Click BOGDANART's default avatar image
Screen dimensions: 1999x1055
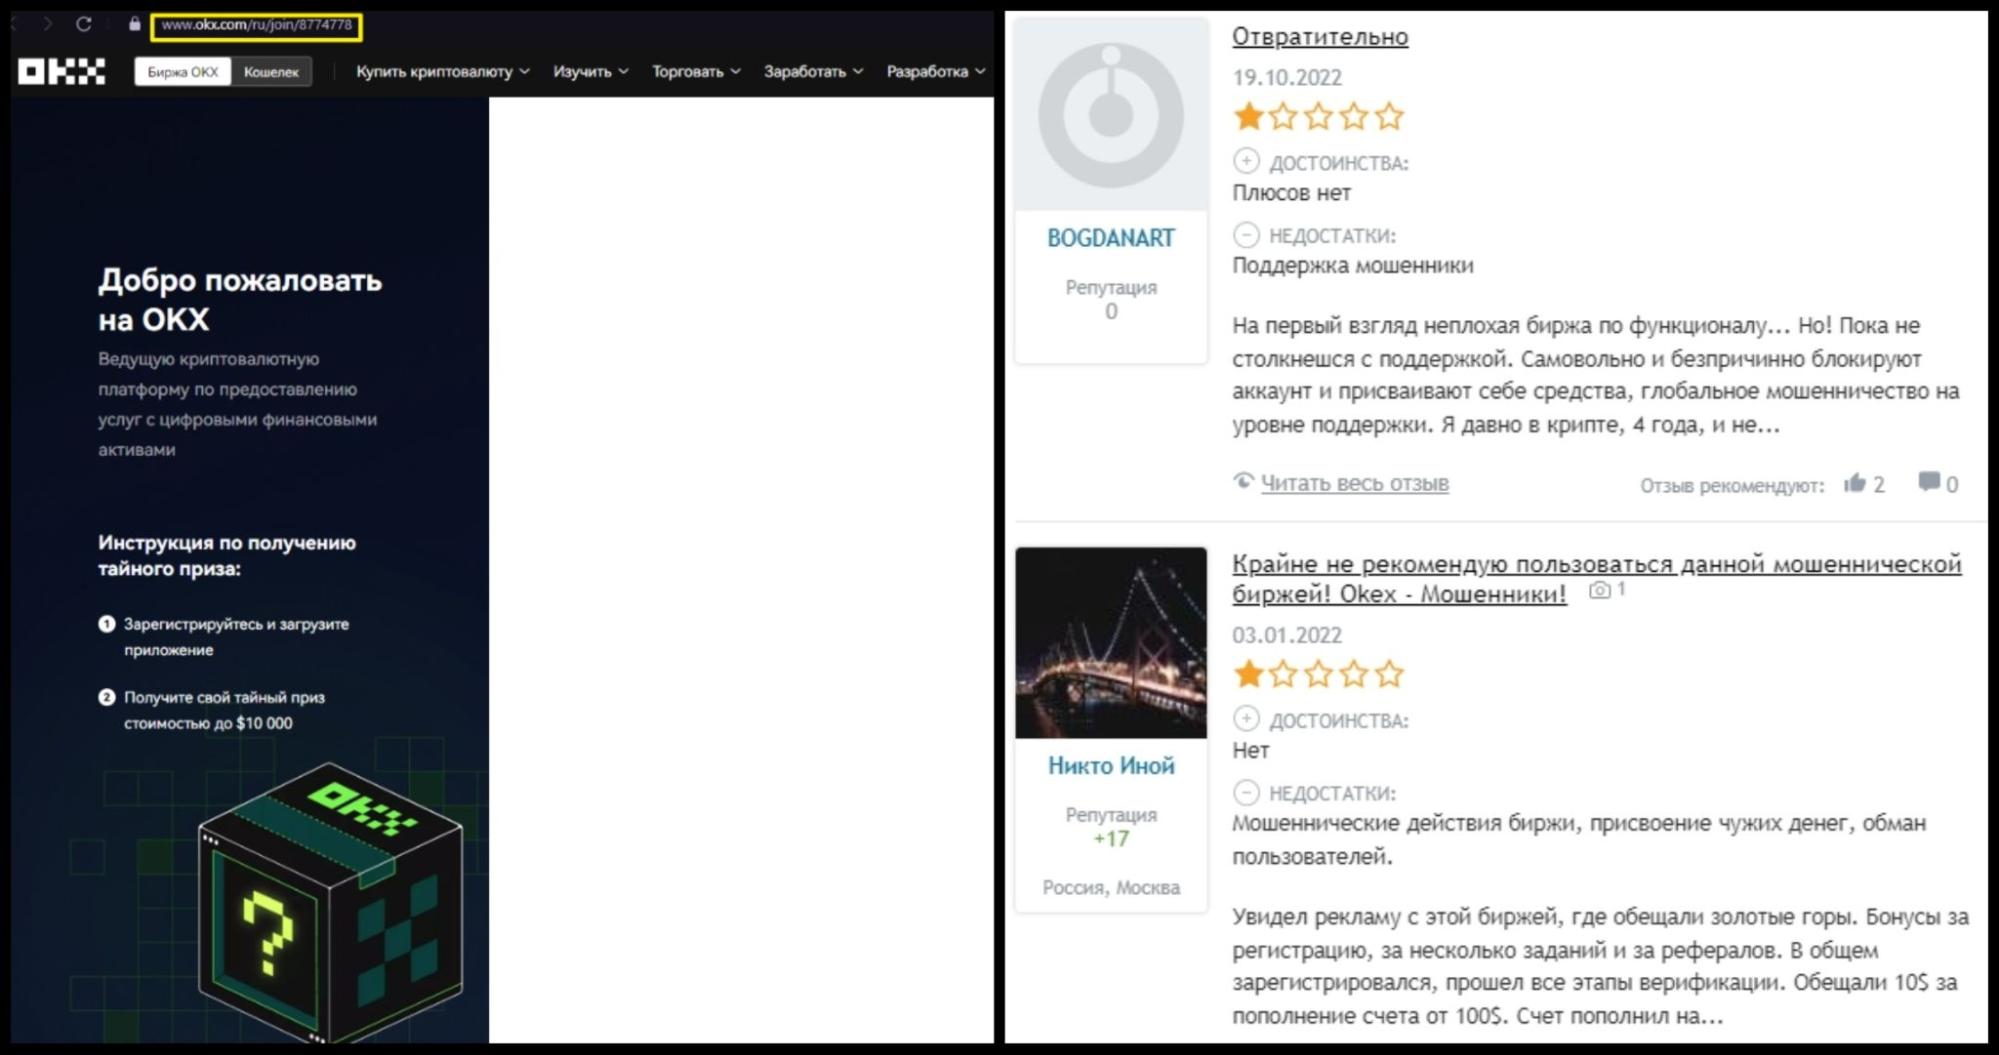pyautogui.click(x=1111, y=114)
